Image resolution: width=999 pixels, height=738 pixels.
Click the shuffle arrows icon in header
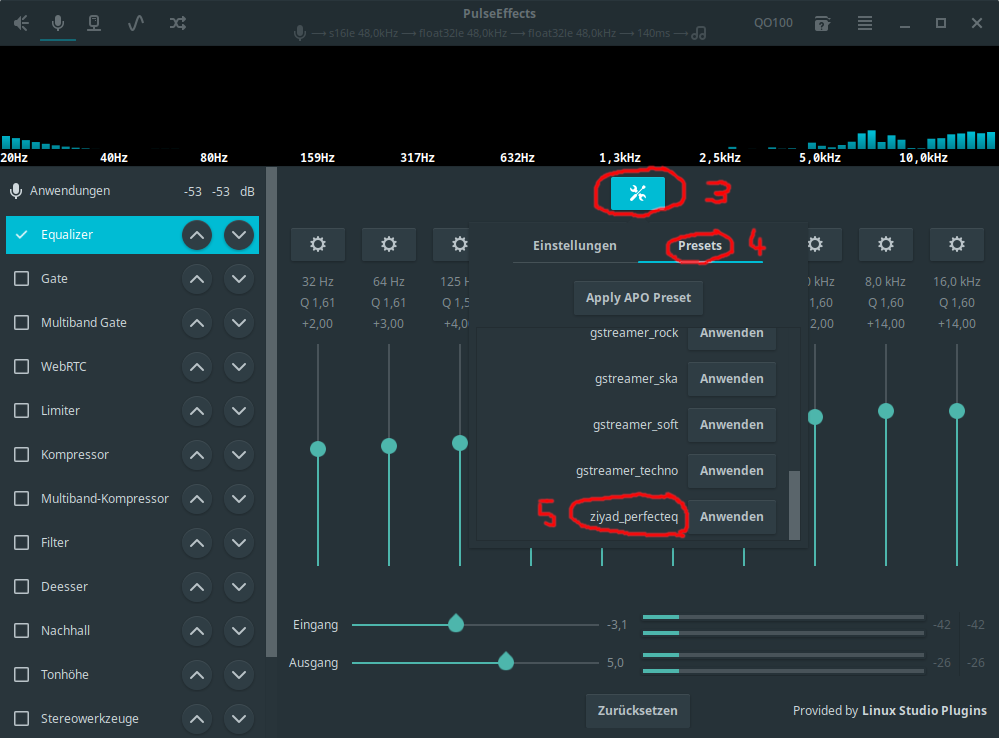[x=177, y=23]
